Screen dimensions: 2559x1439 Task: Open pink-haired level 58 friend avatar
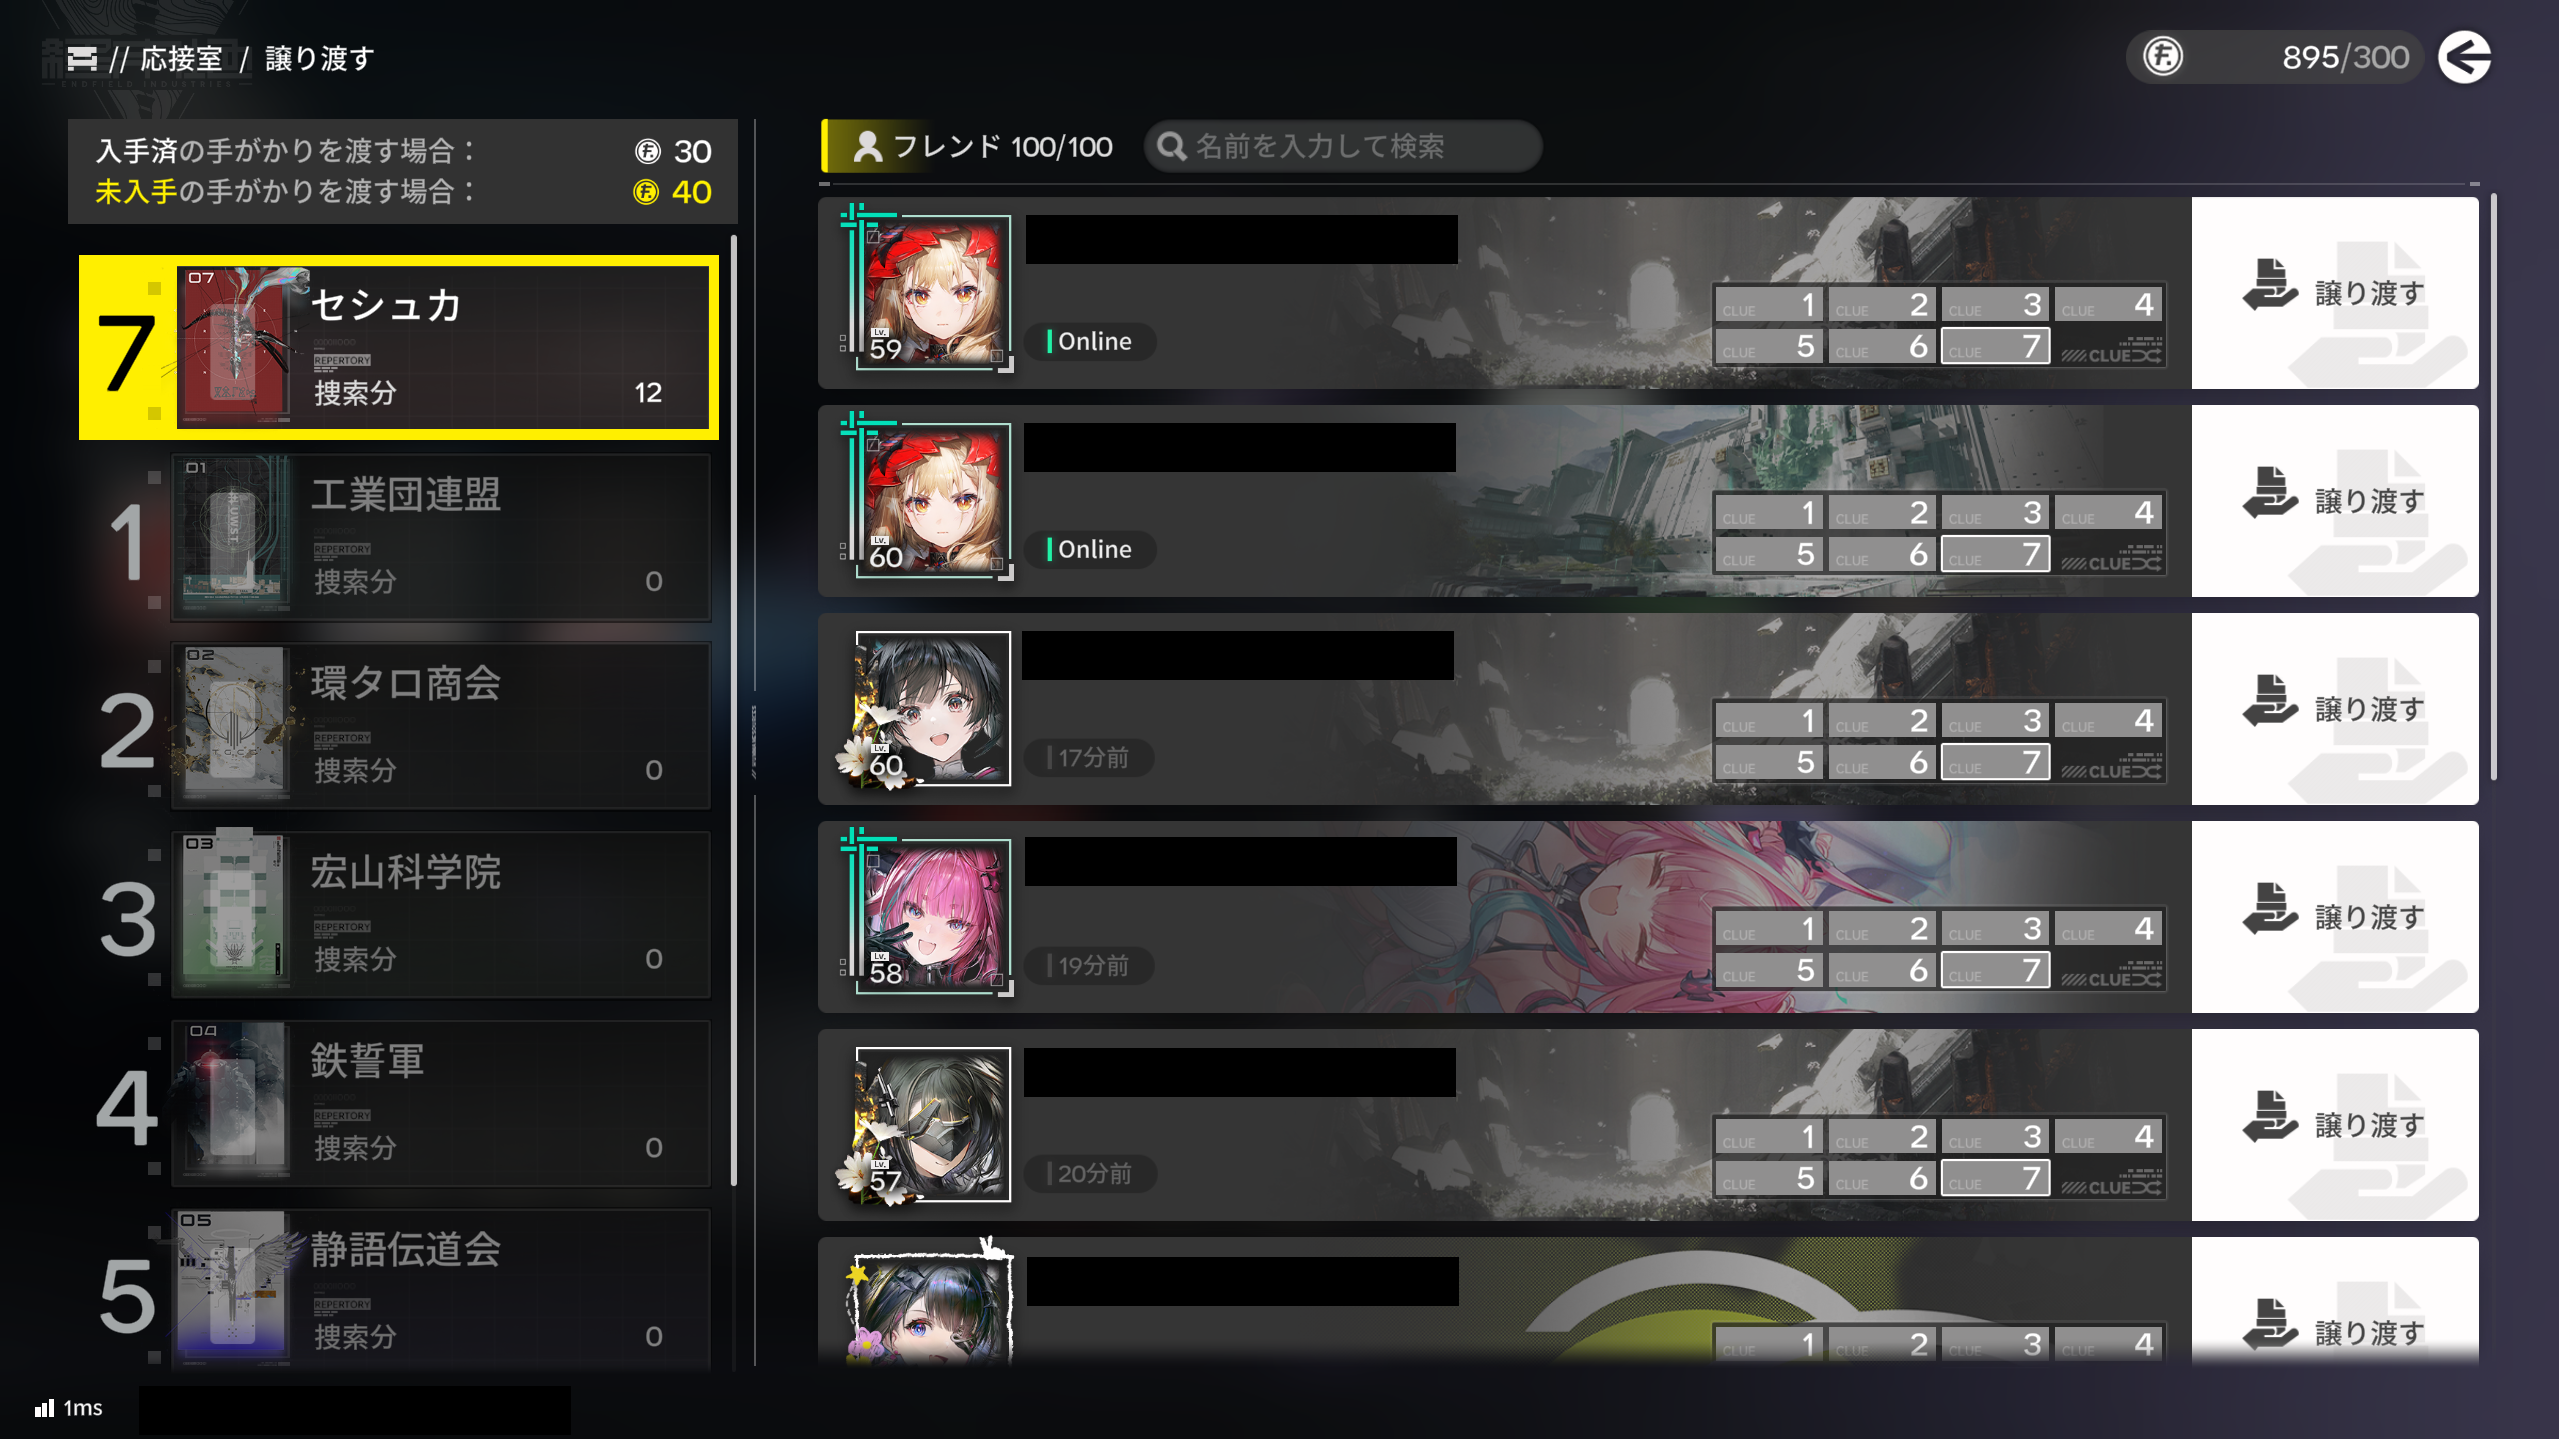coord(933,915)
